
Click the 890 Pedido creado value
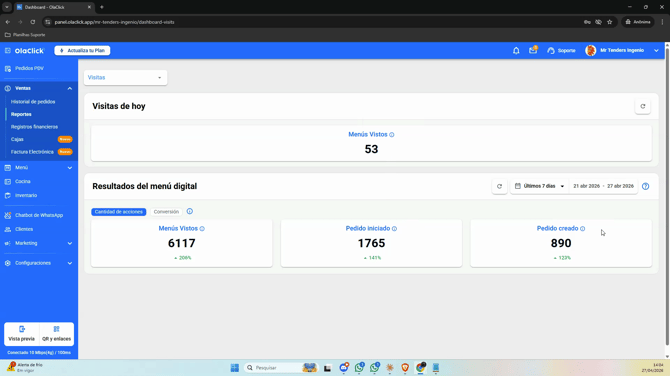click(x=561, y=243)
